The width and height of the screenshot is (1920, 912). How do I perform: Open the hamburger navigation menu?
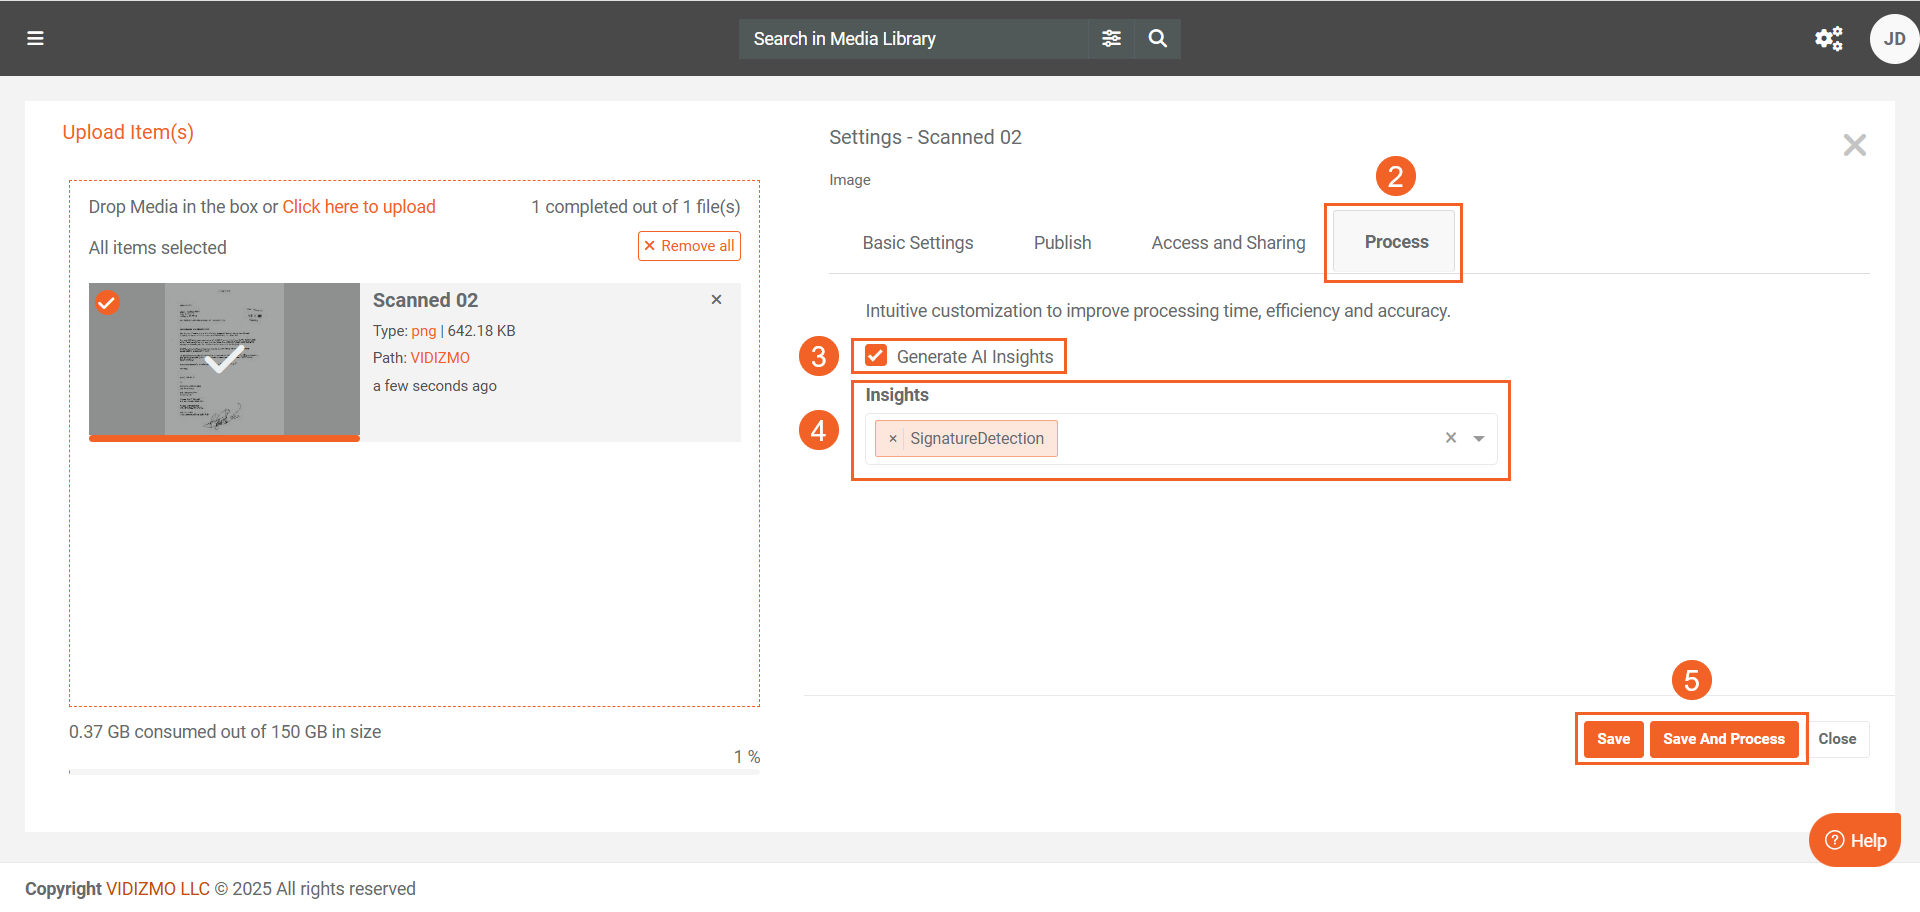pos(35,38)
